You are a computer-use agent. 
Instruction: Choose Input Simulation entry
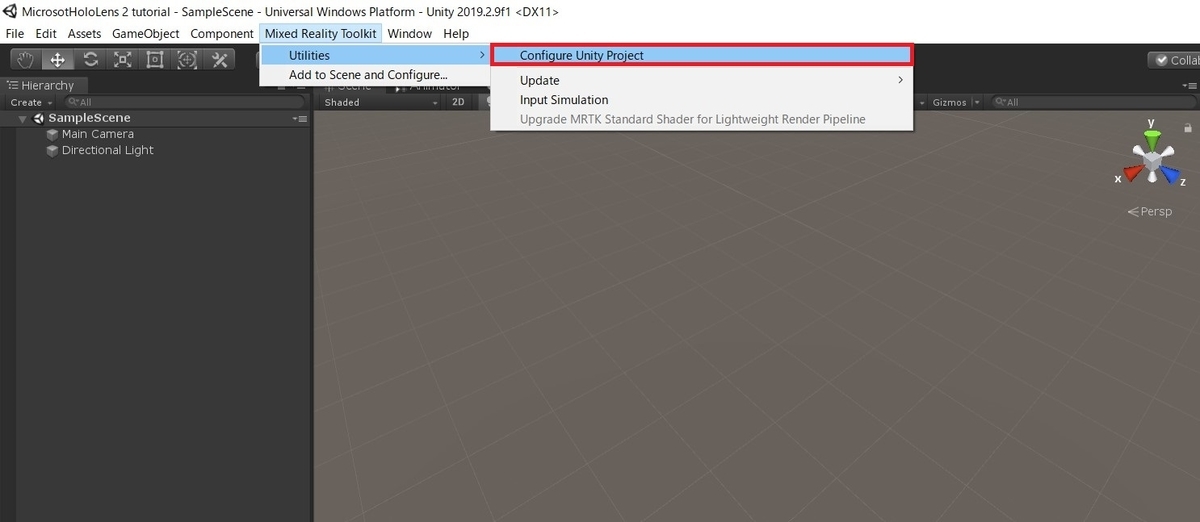(x=701, y=99)
